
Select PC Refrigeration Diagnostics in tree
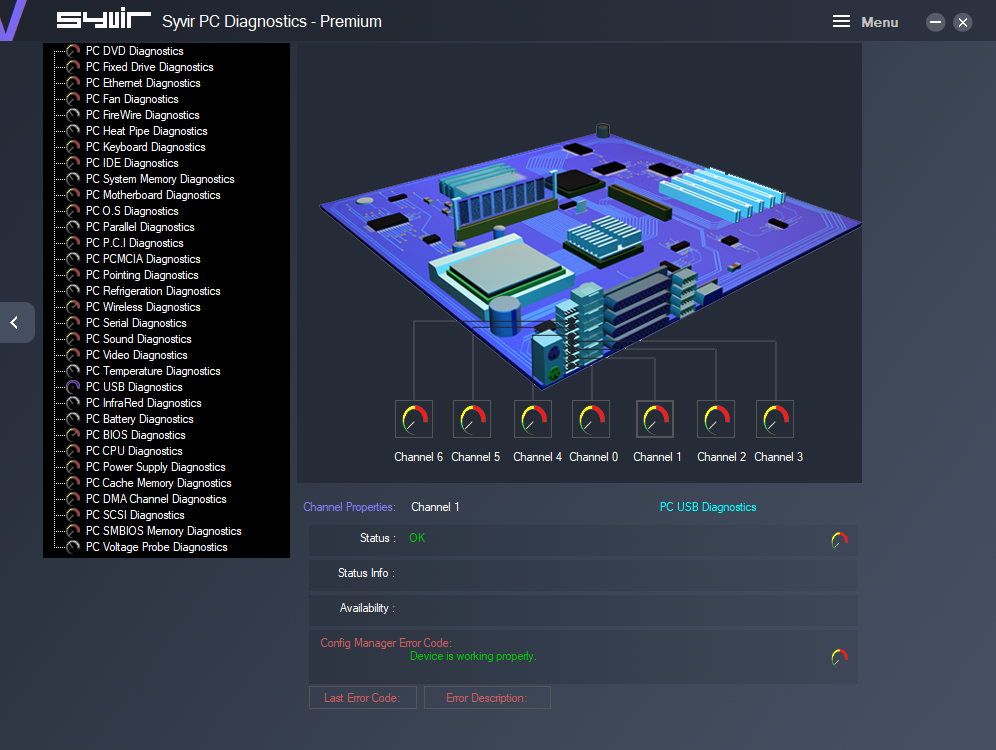(153, 291)
